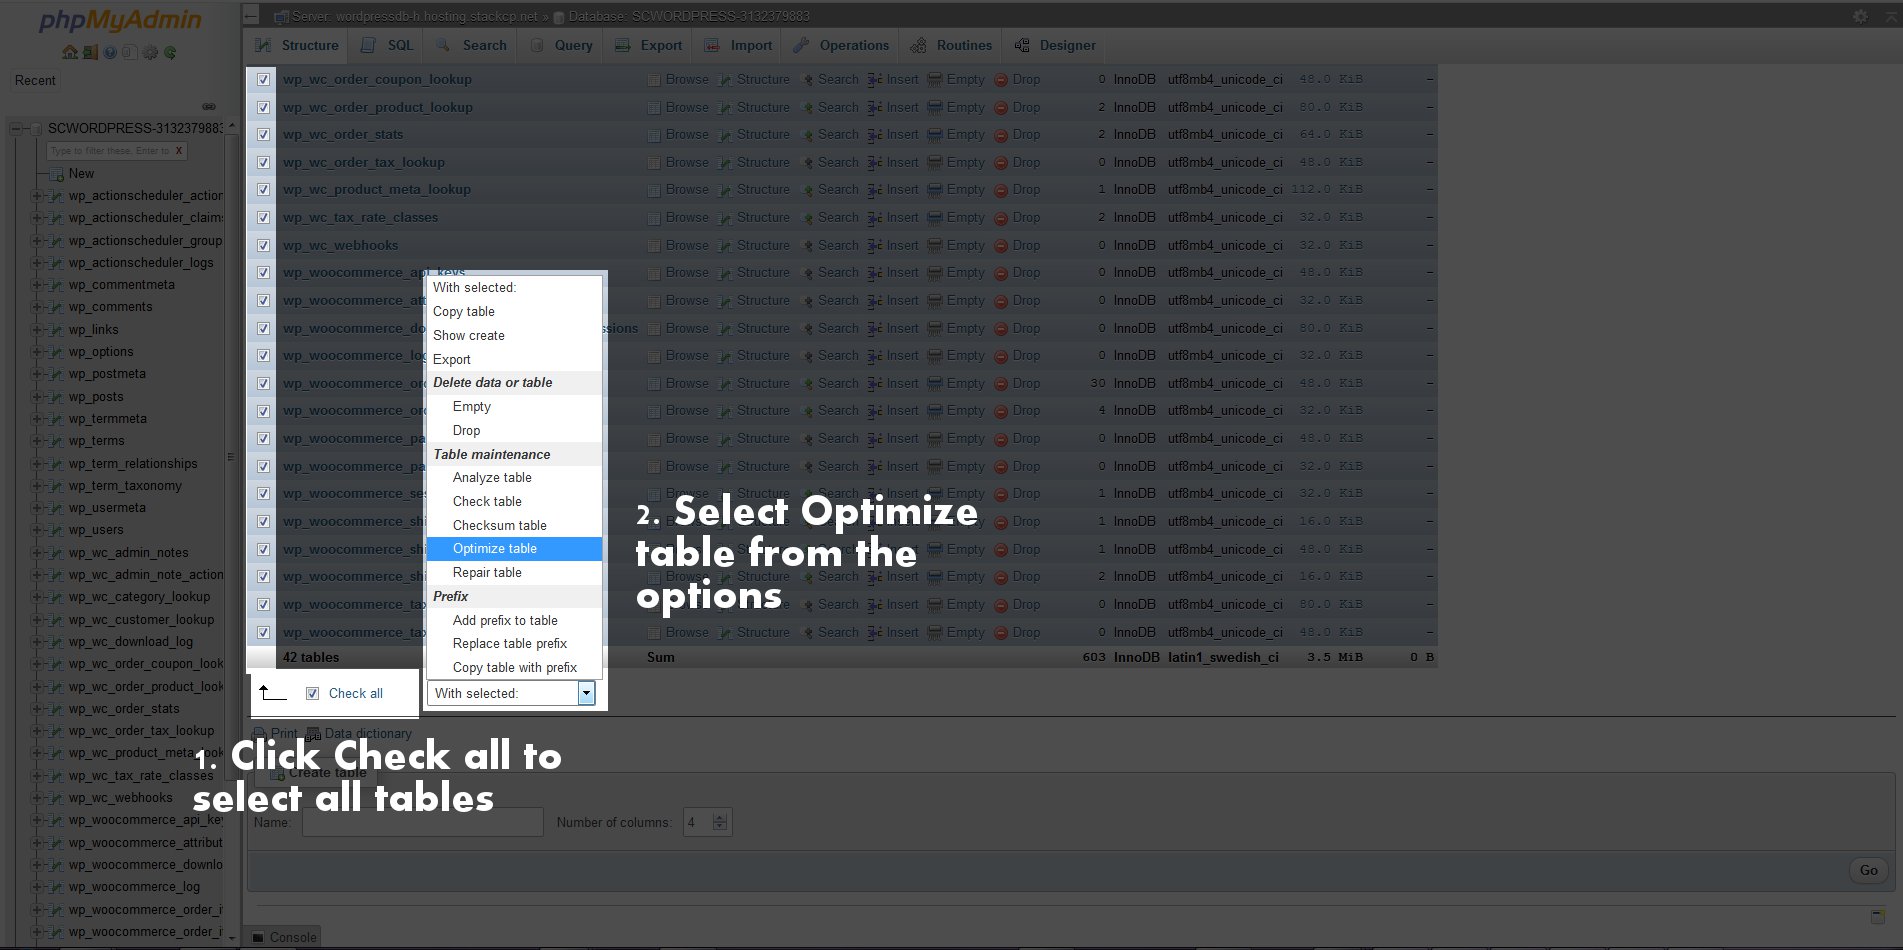Open the page settings gear in top bar
The image size is (1903, 950).
(1860, 16)
